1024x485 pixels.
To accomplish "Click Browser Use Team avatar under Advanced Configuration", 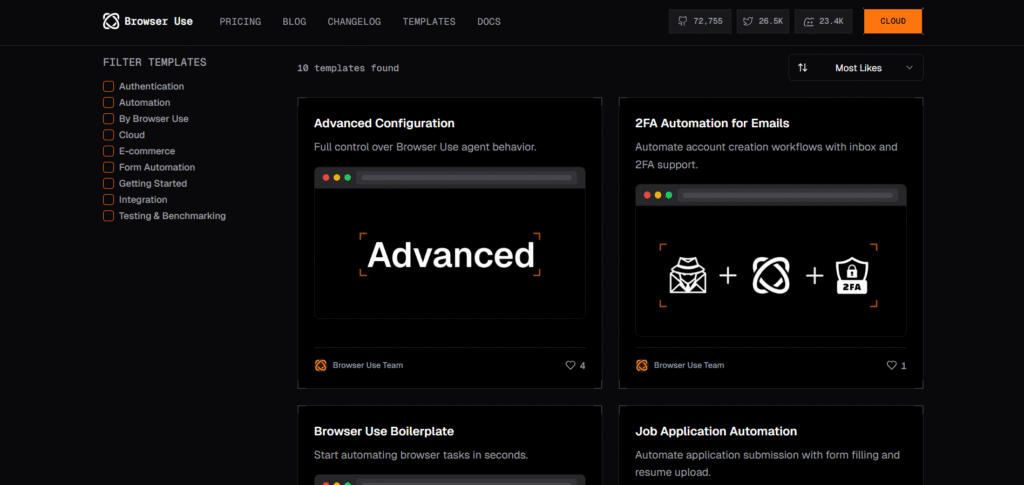I will point(320,365).
